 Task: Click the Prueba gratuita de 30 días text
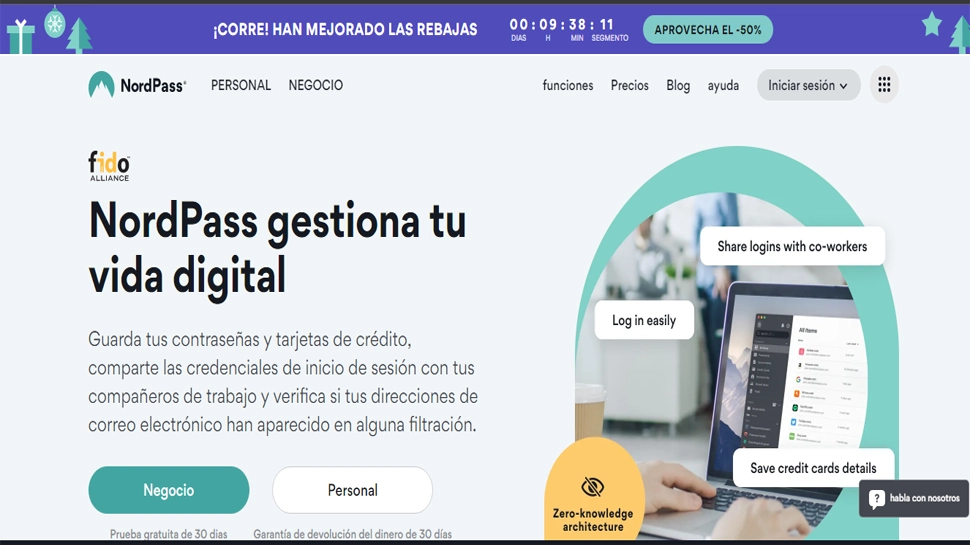168,534
